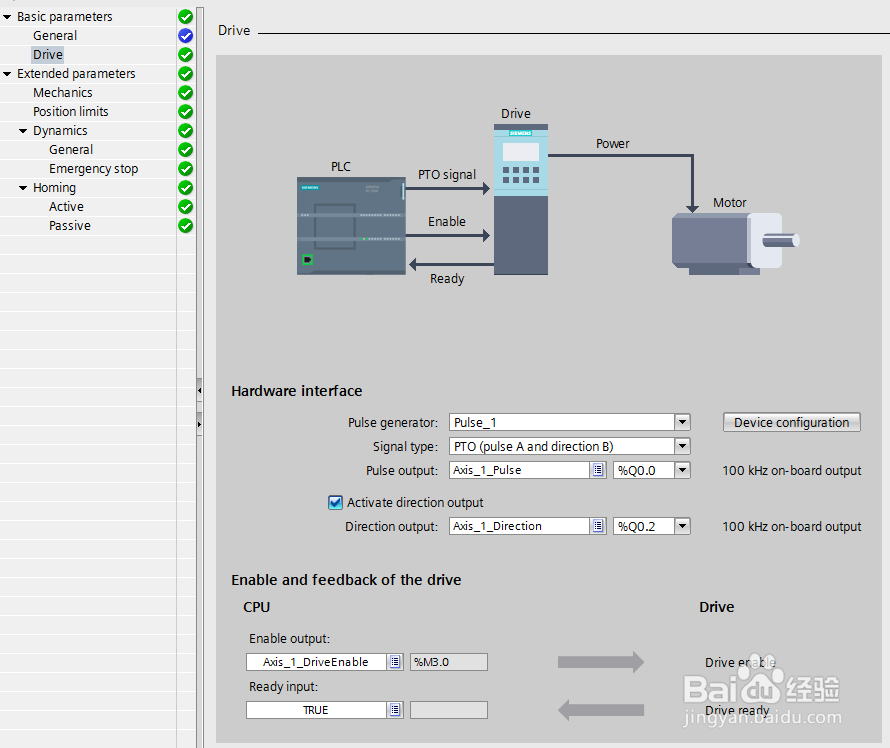
Task: Open the Pulse generator dropdown
Action: 682,422
